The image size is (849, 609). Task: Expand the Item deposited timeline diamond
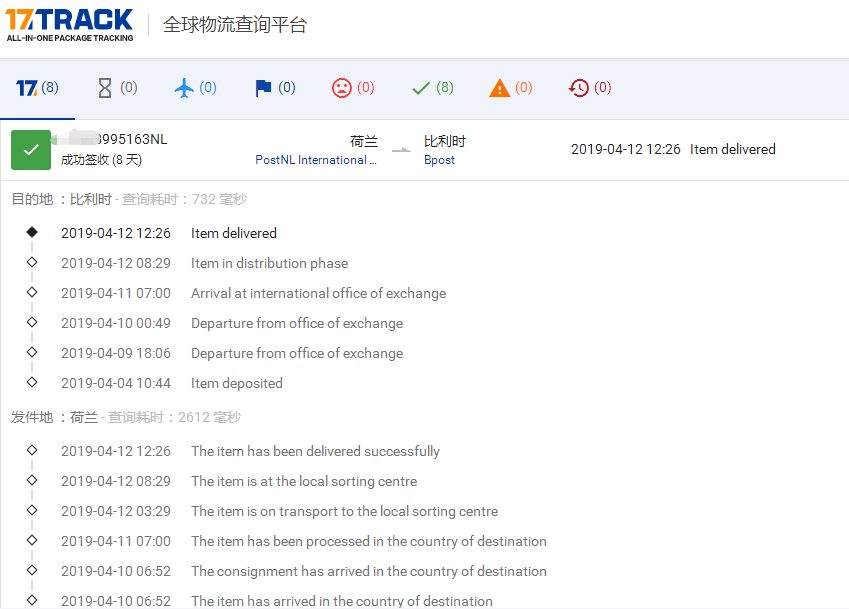point(31,383)
